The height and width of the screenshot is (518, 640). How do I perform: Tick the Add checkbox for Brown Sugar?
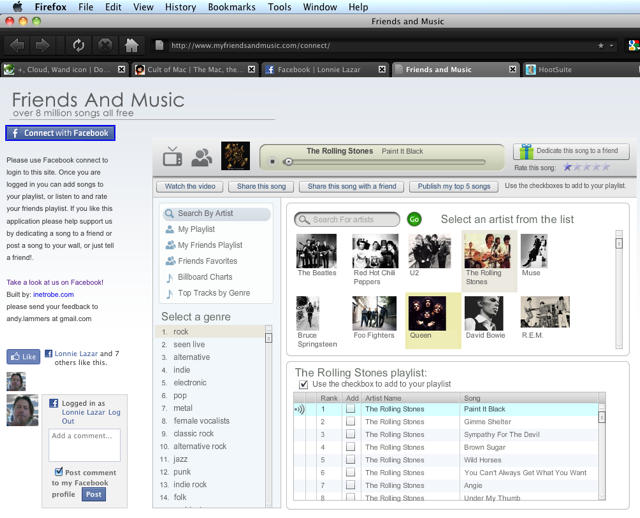[351, 447]
